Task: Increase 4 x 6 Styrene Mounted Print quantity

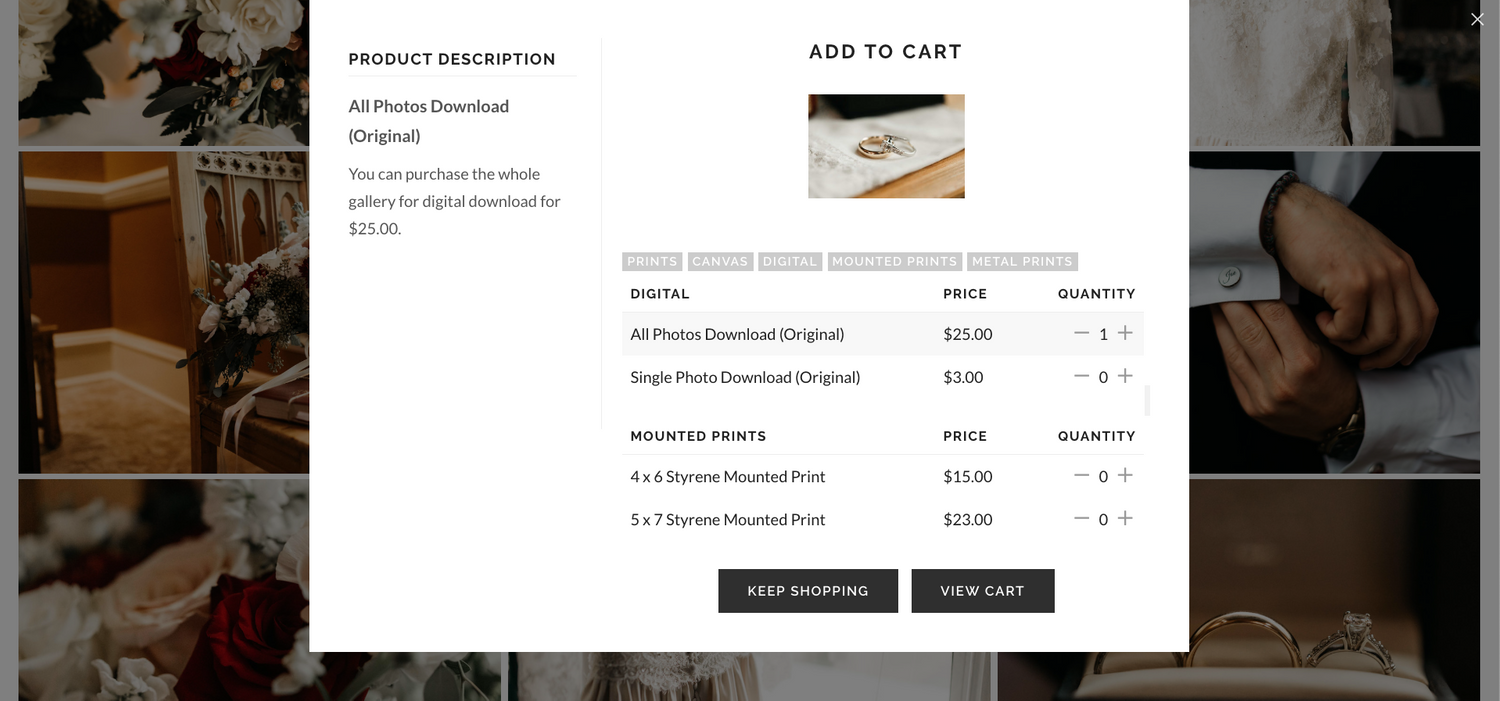Action: pyautogui.click(x=1125, y=476)
